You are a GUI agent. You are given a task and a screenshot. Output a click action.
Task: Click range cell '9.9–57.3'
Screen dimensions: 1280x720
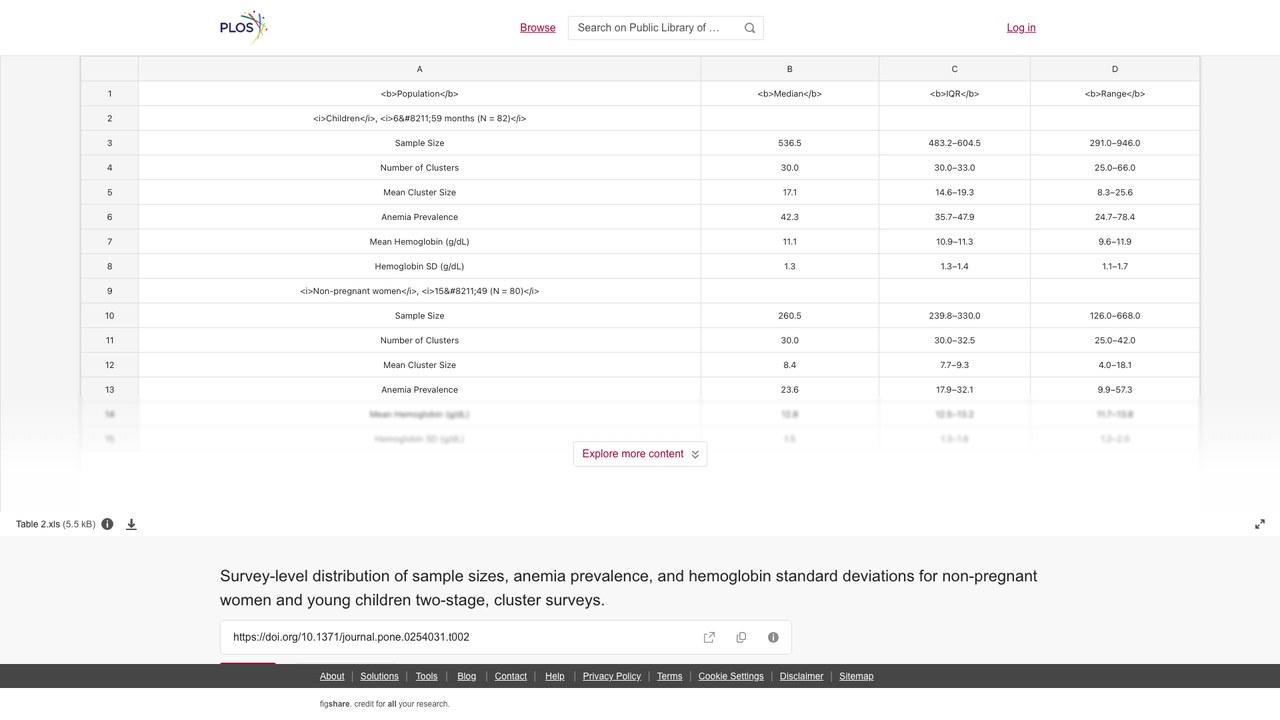[1115, 390]
